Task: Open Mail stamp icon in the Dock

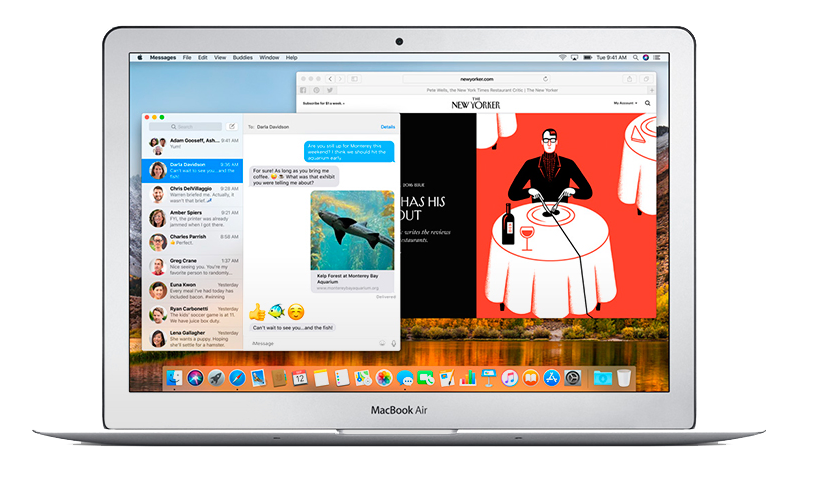Action: pyautogui.click(x=258, y=378)
